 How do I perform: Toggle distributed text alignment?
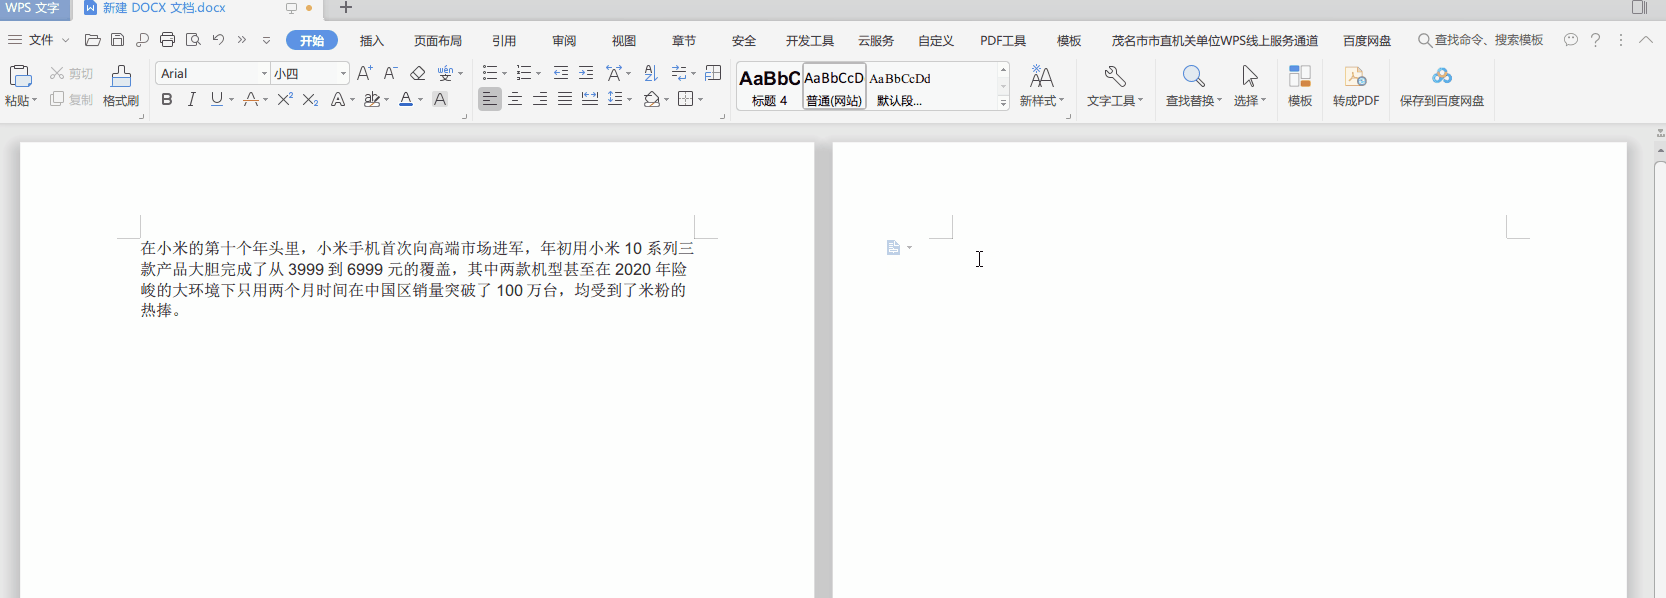[x=590, y=99]
